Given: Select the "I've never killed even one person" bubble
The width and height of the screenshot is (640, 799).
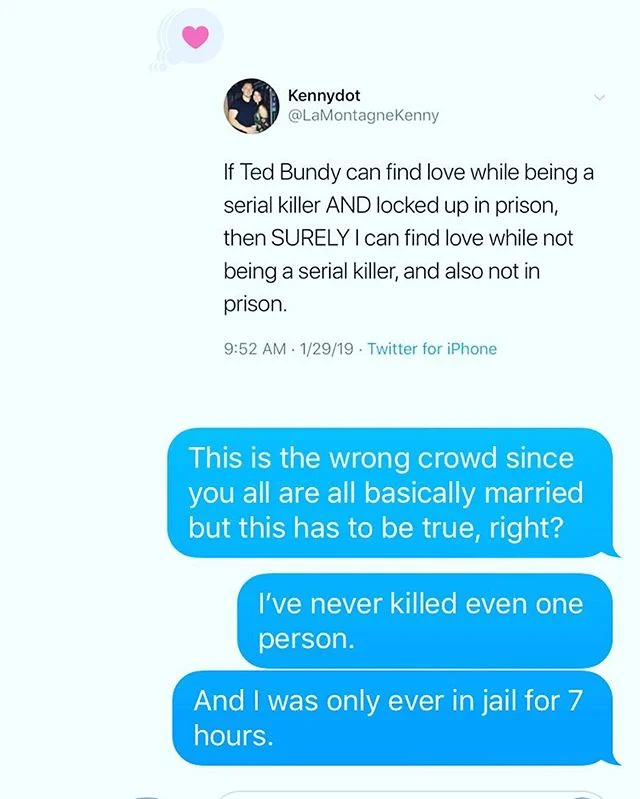Looking at the screenshot, I should pos(425,620).
